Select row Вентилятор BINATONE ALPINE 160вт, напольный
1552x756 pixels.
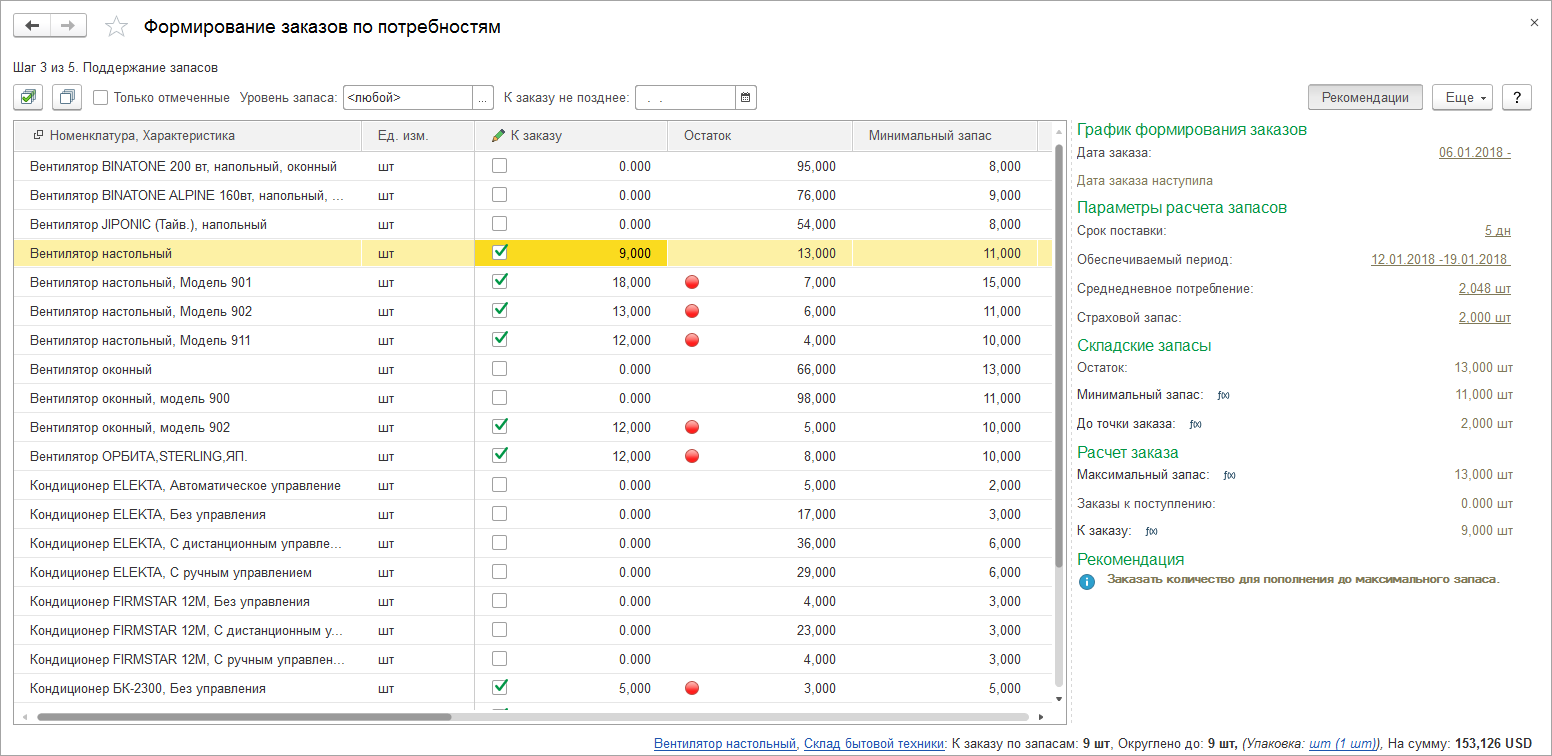click(x=533, y=195)
